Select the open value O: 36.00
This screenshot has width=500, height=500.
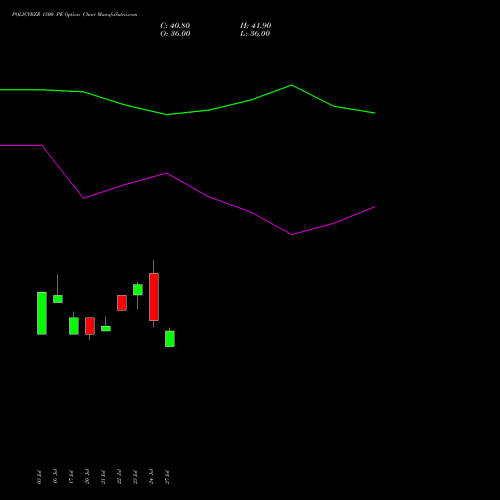[x=175, y=34]
